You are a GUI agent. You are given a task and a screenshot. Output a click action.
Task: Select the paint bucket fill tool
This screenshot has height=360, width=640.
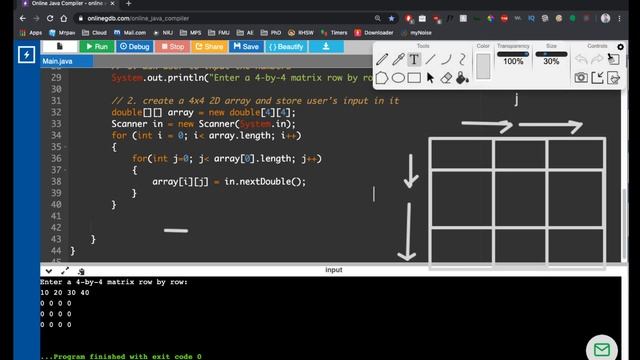[x=462, y=78]
